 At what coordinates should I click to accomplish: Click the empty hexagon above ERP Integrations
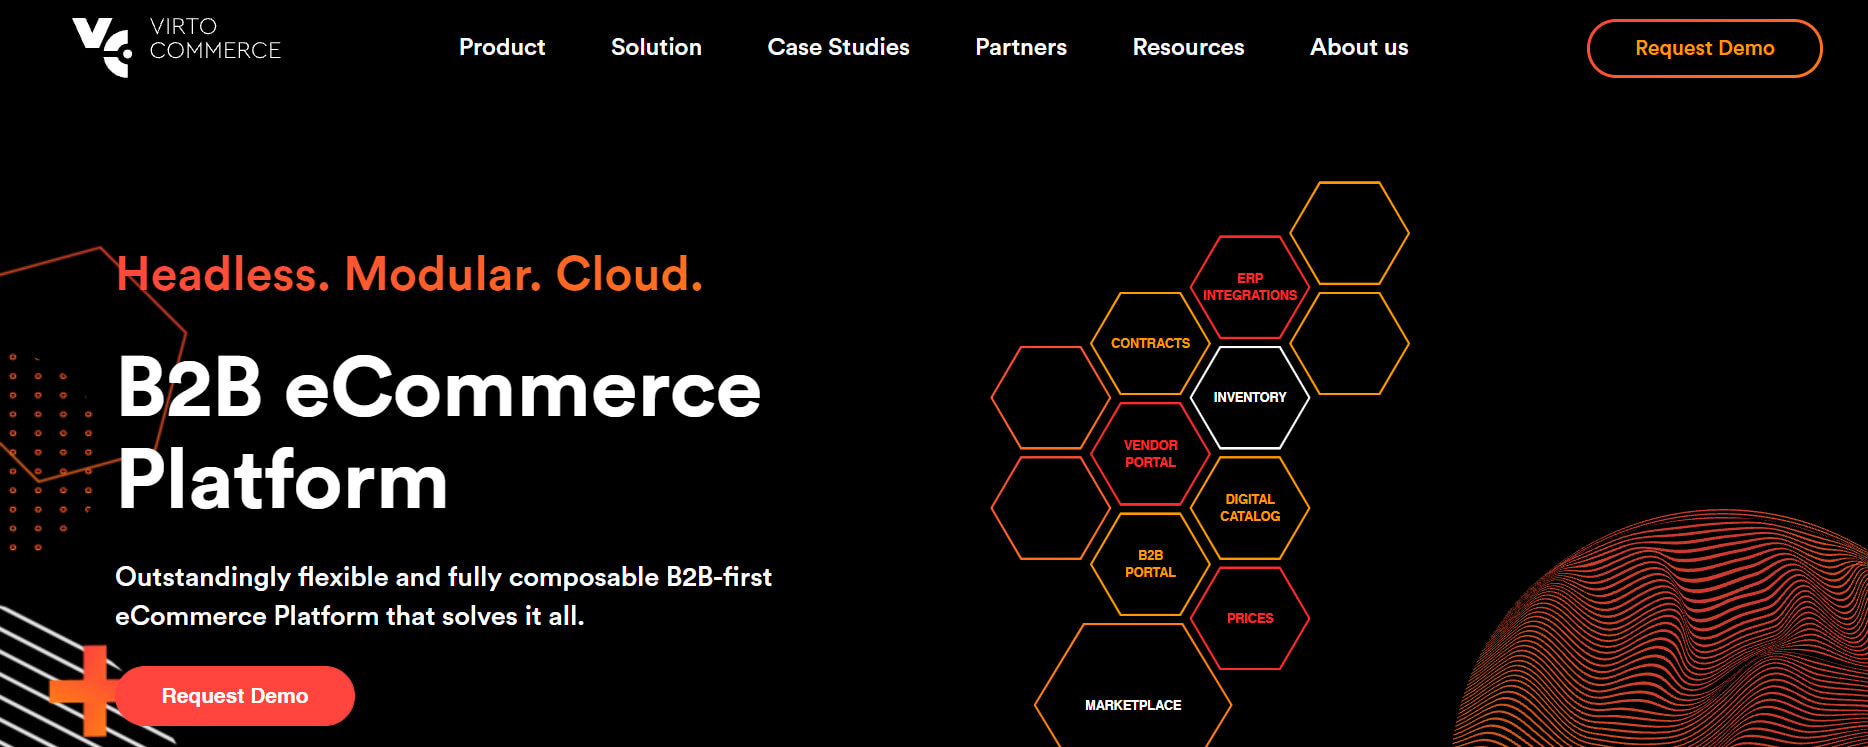[x=1349, y=233]
